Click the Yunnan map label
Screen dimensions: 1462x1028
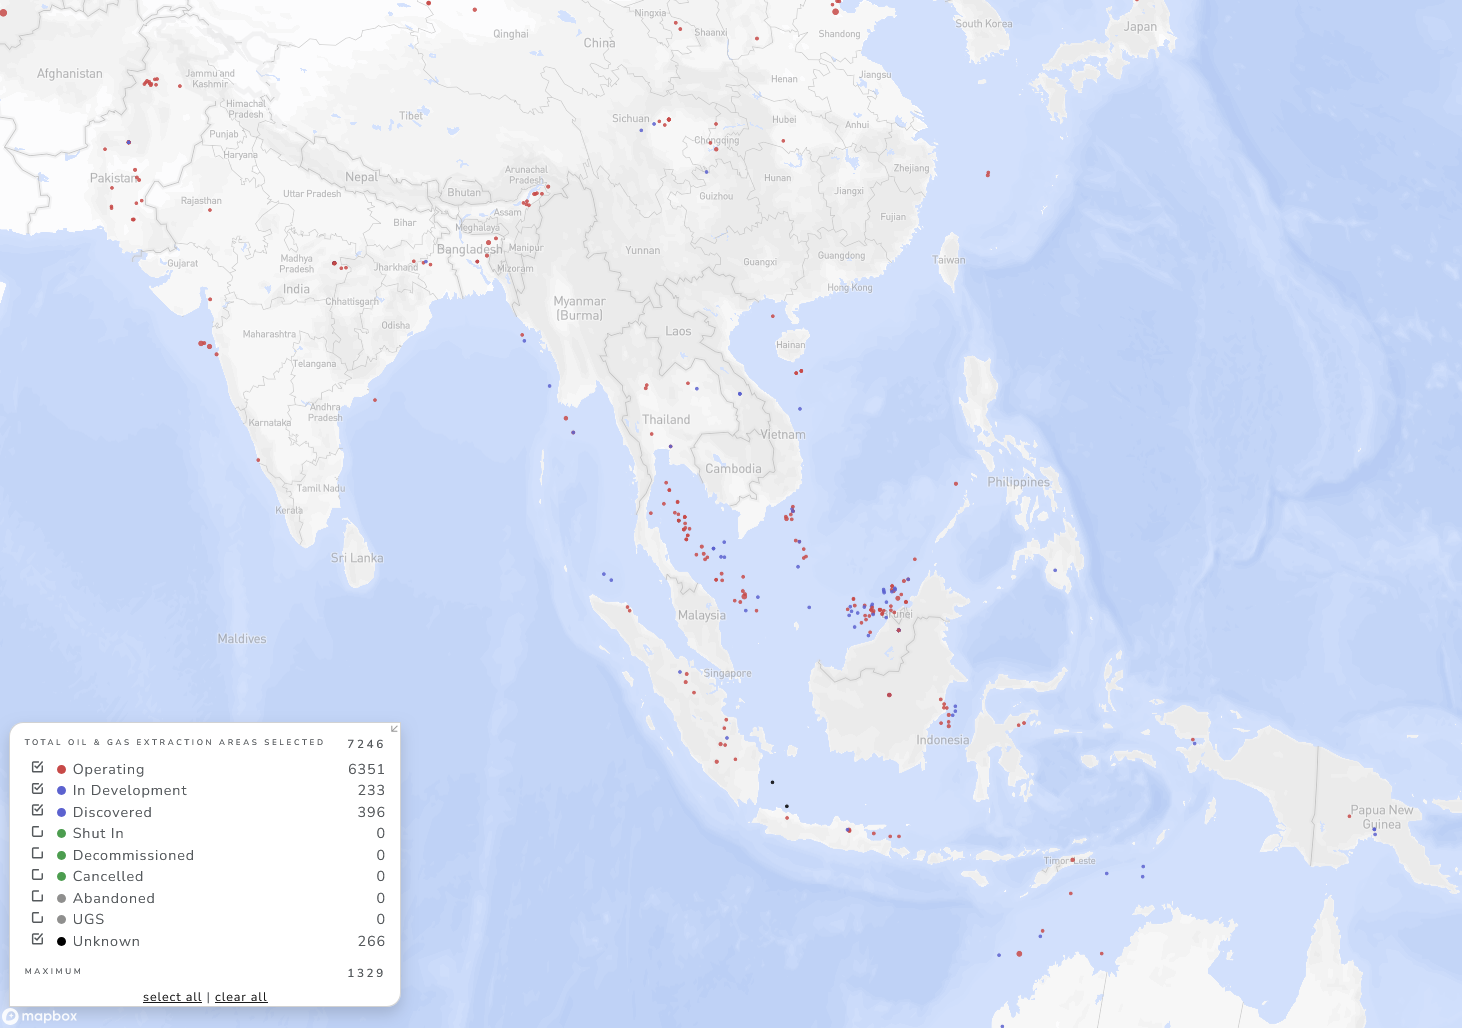coord(643,251)
